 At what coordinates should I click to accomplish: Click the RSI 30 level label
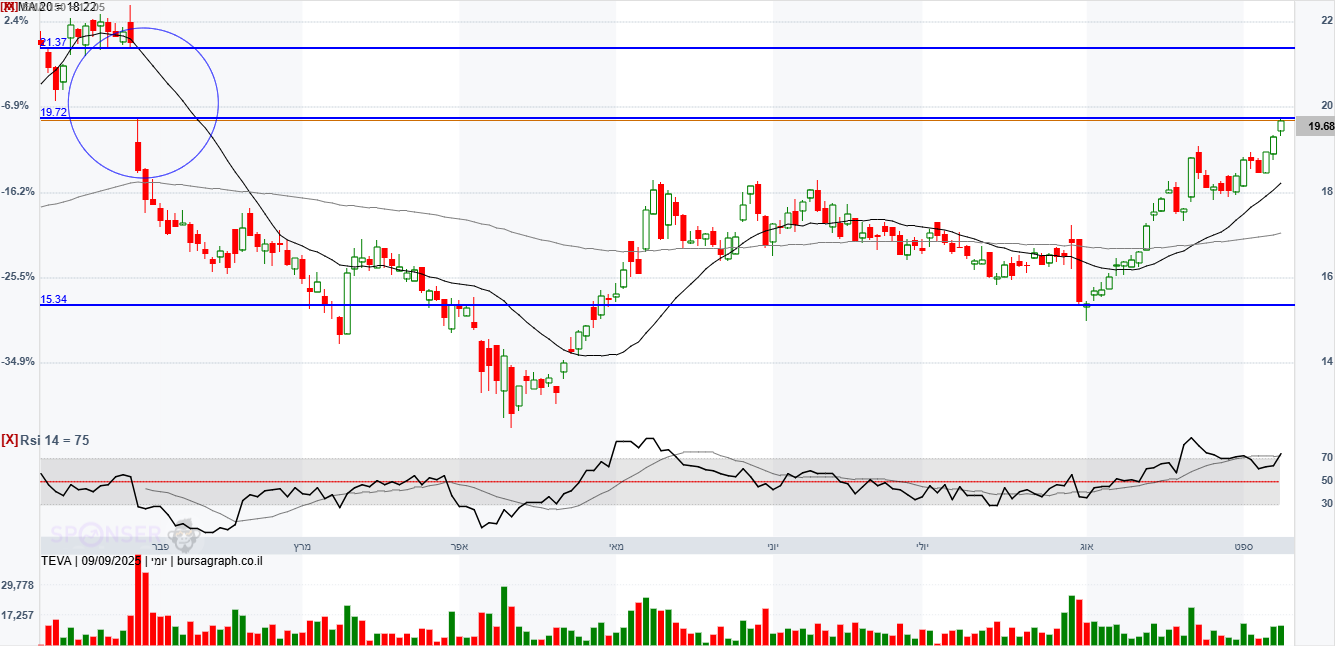pos(1326,504)
